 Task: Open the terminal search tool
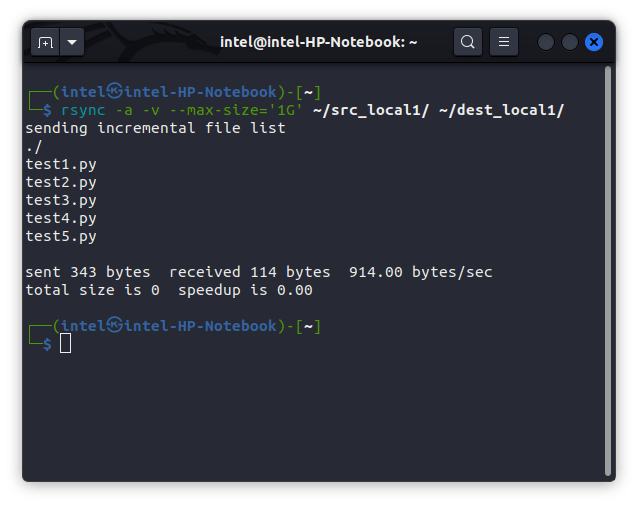(x=468, y=41)
